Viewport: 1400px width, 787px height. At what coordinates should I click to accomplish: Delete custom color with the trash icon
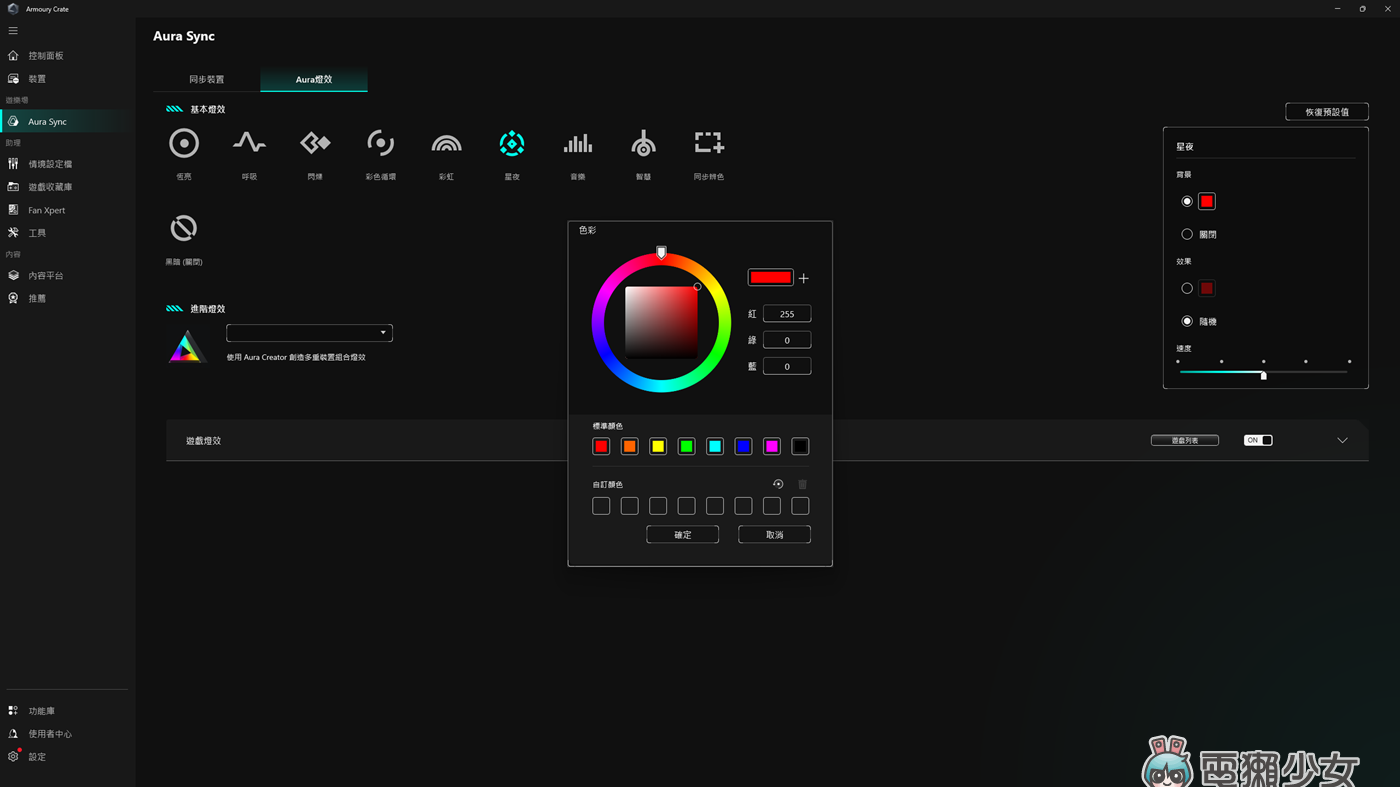coord(802,484)
